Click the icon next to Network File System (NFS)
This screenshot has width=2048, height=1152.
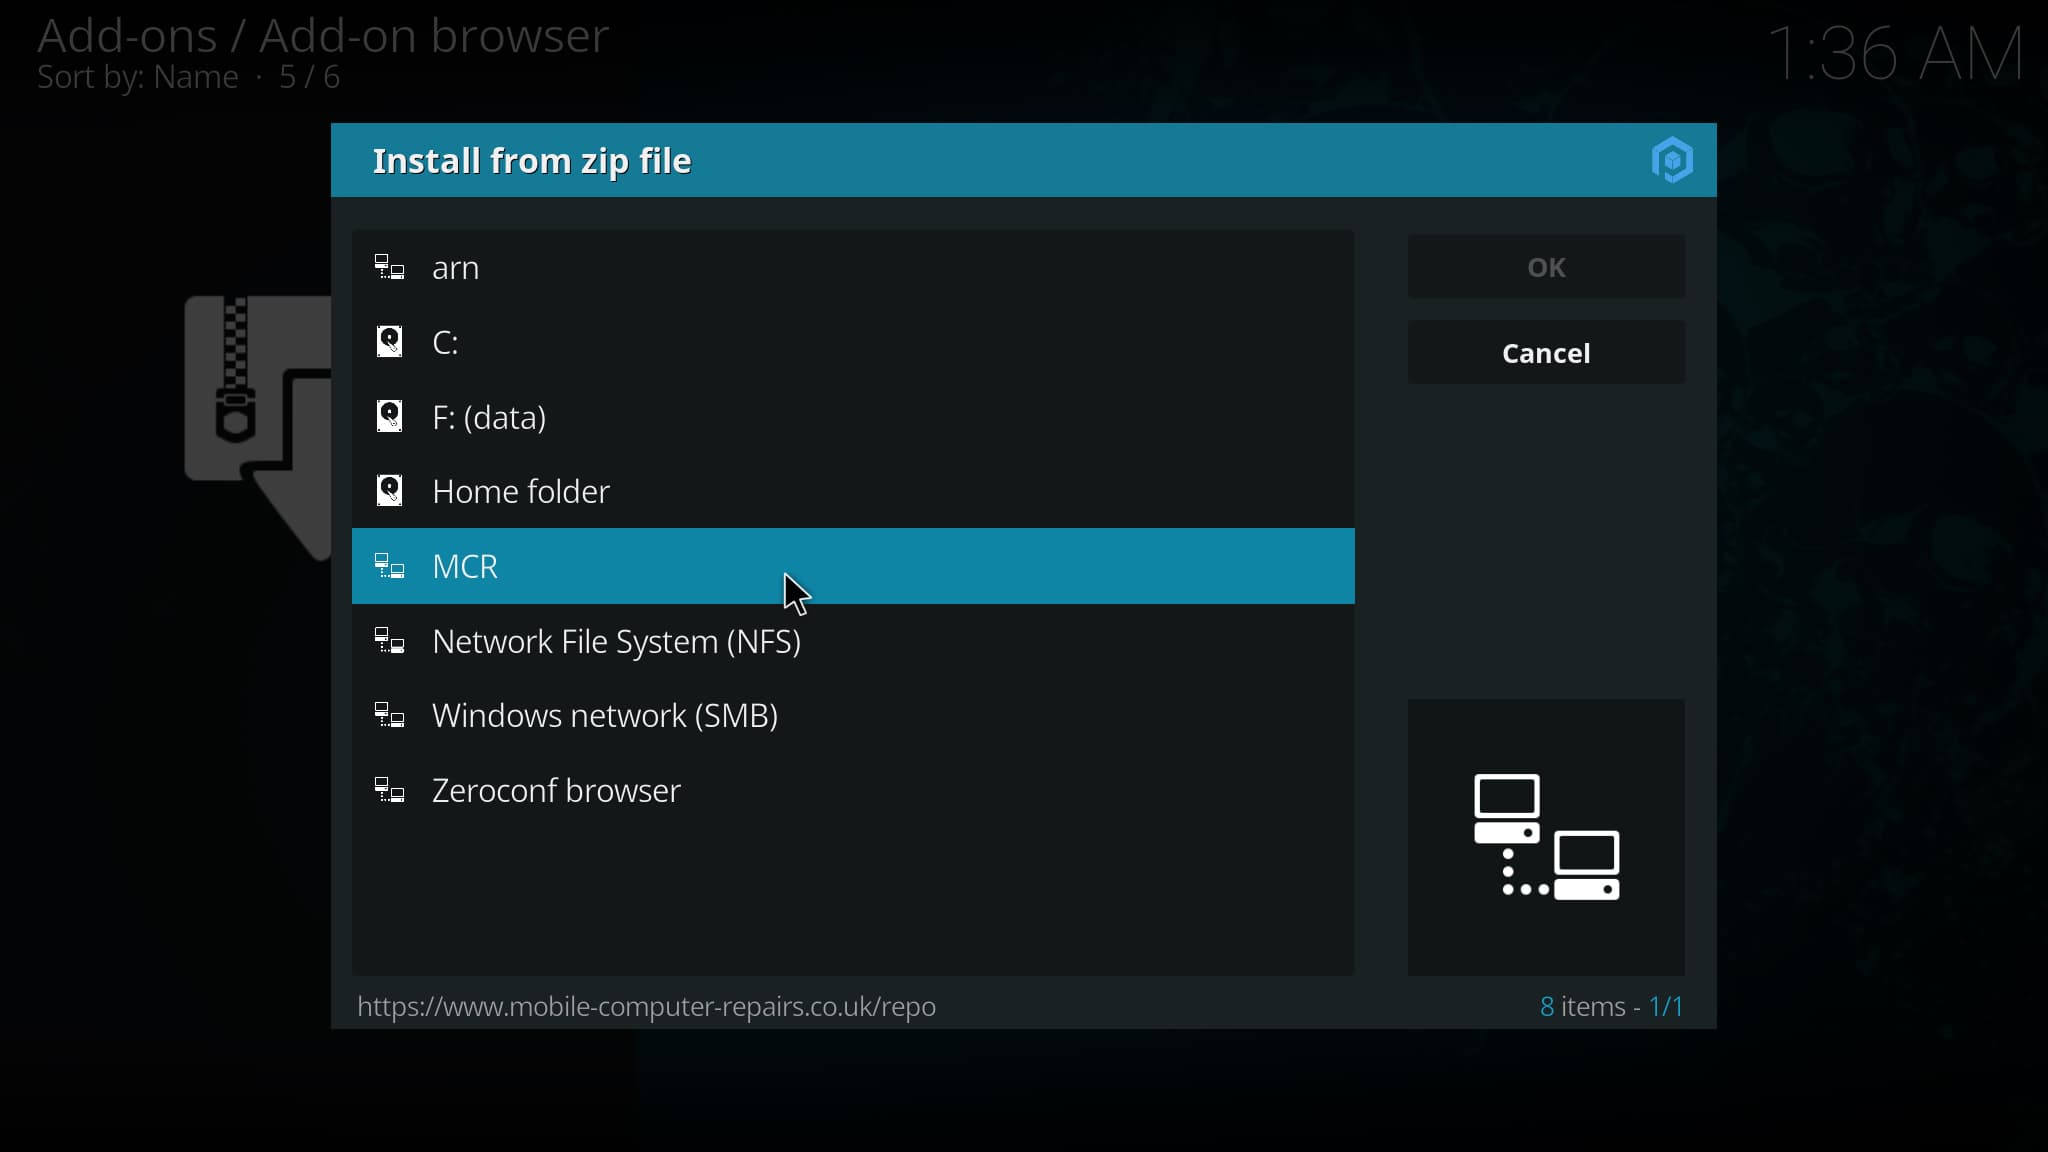389,641
